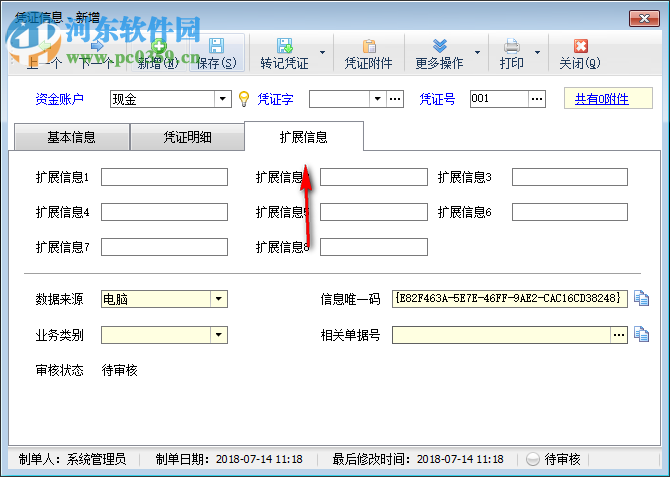The height and width of the screenshot is (477, 670).
Task: Go to previous voucher with 上一个
Action: [44, 53]
